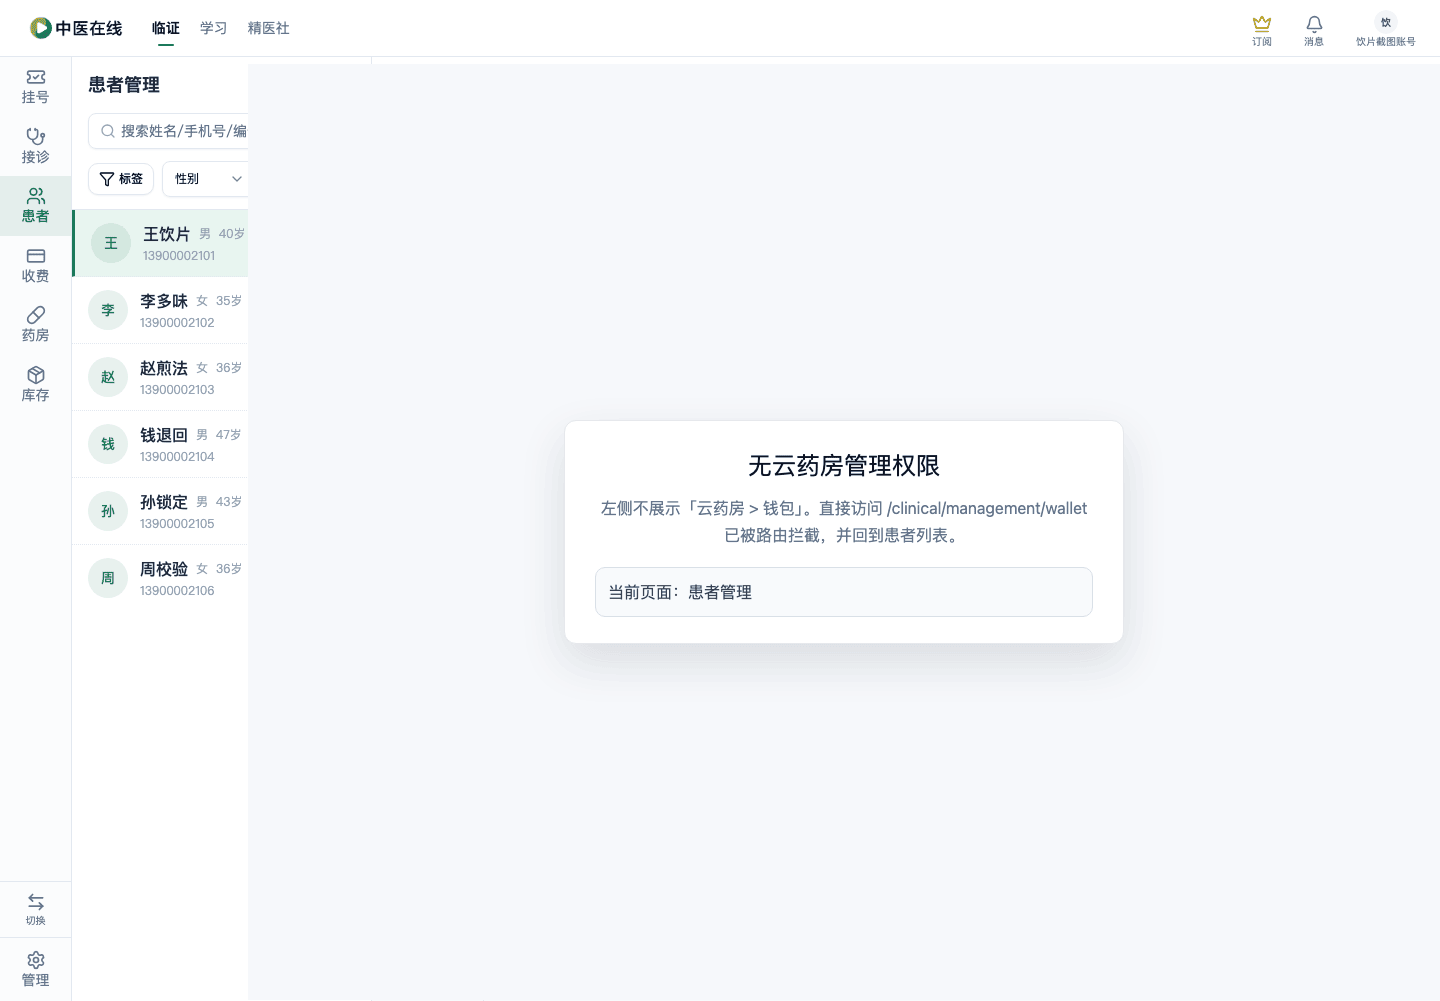Click the 无云药房管理权限 dialog title
This screenshot has width=1440, height=1001.
844,466
